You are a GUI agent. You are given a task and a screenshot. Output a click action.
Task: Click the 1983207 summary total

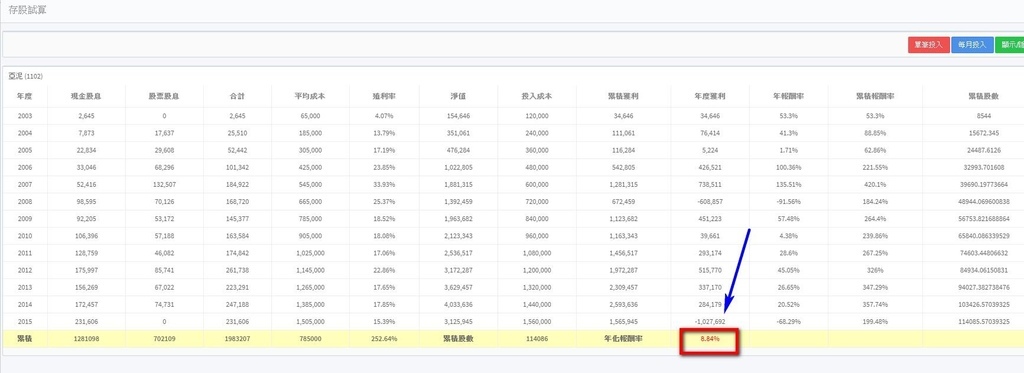pyautogui.click(x=237, y=339)
